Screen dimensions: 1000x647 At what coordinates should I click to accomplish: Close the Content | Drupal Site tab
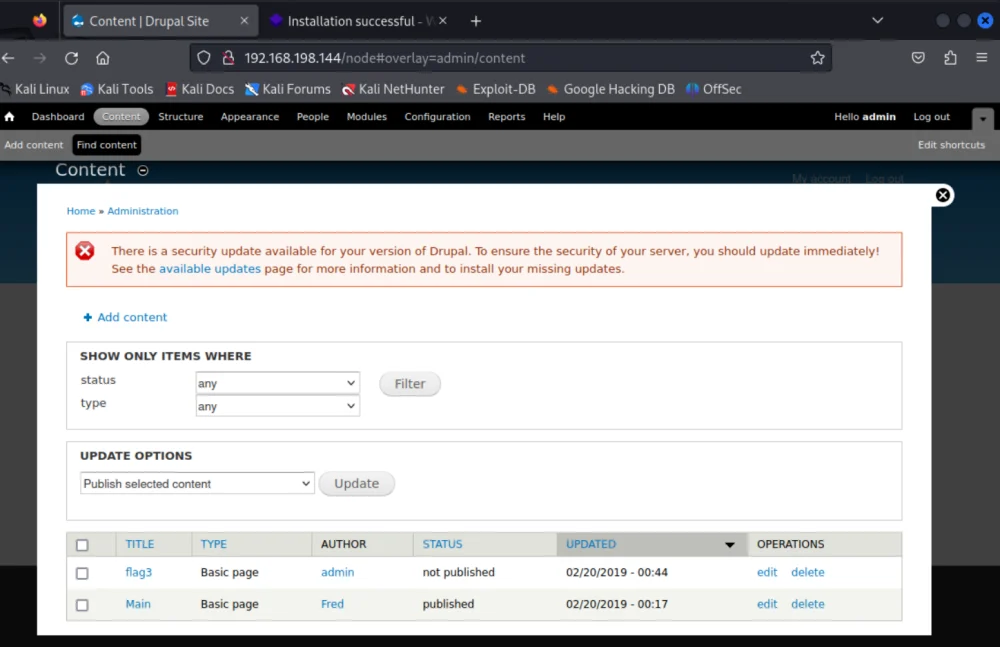[x=244, y=21]
